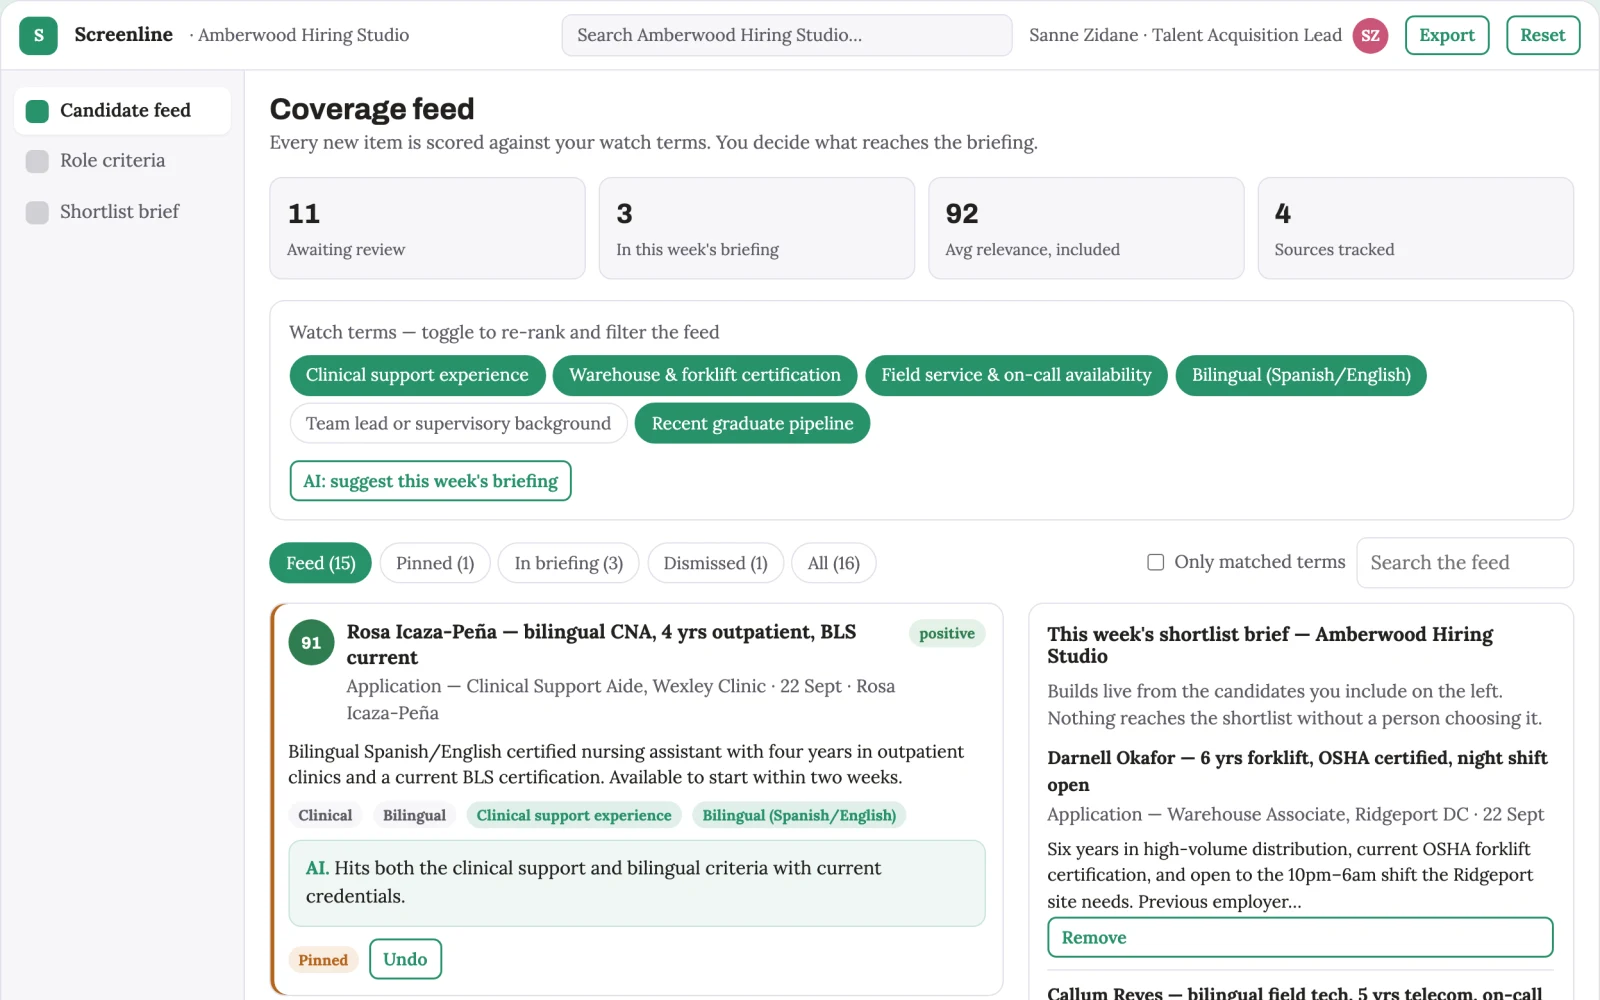Image resolution: width=1600 pixels, height=1000 pixels.
Task: Click the 3 In this week's briefing card
Action: click(756, 228)
